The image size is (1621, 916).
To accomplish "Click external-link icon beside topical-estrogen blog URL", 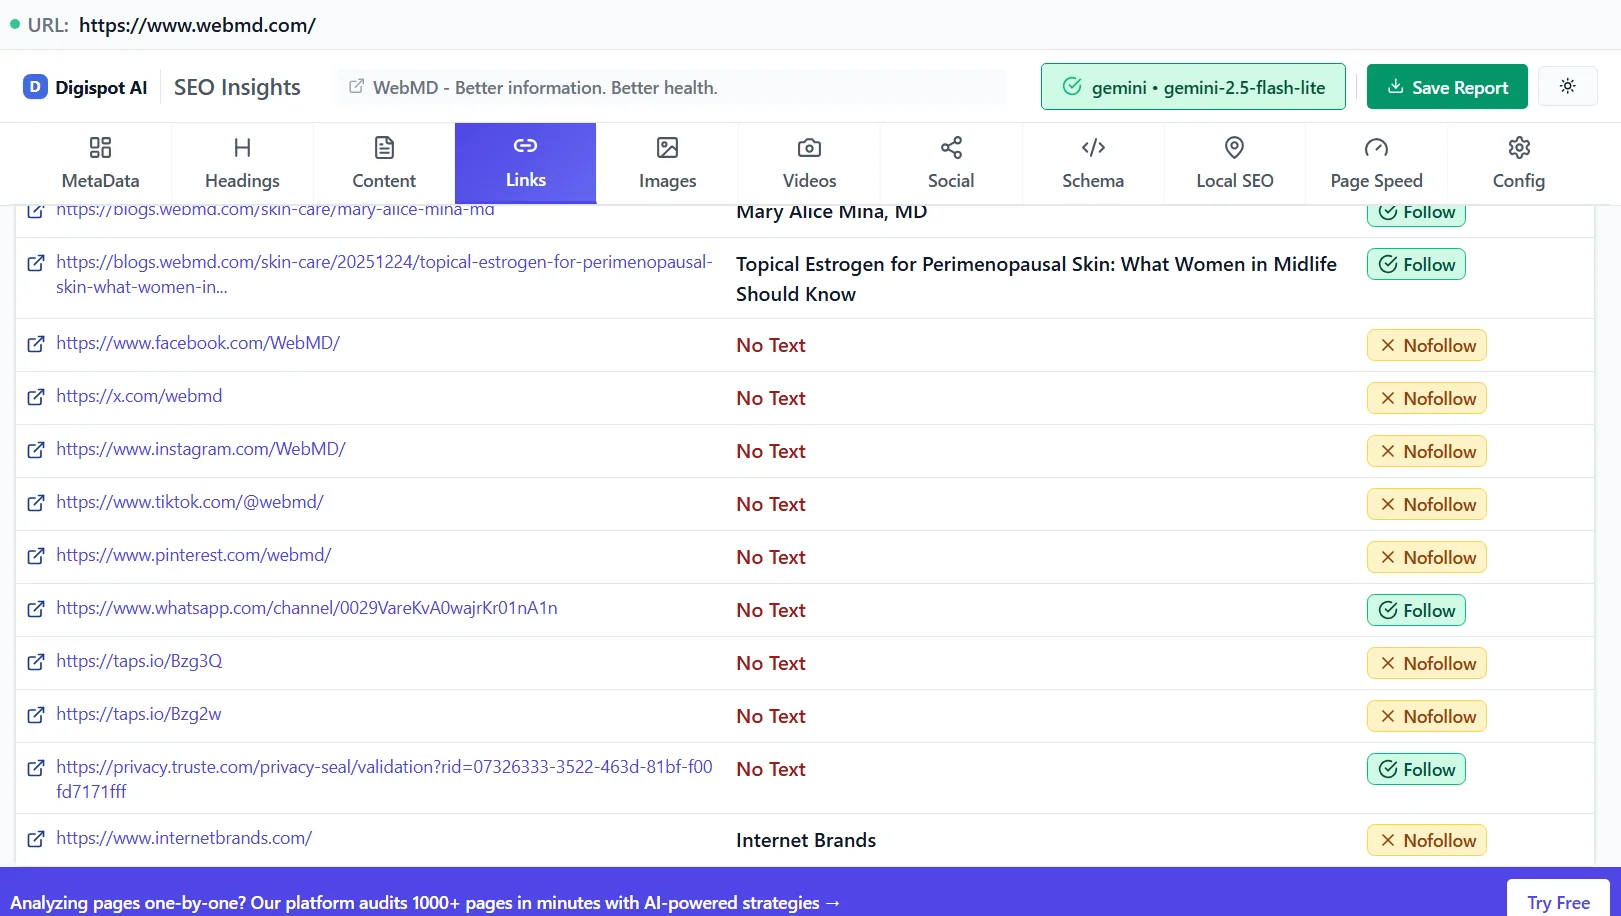I will coord(36,263).
